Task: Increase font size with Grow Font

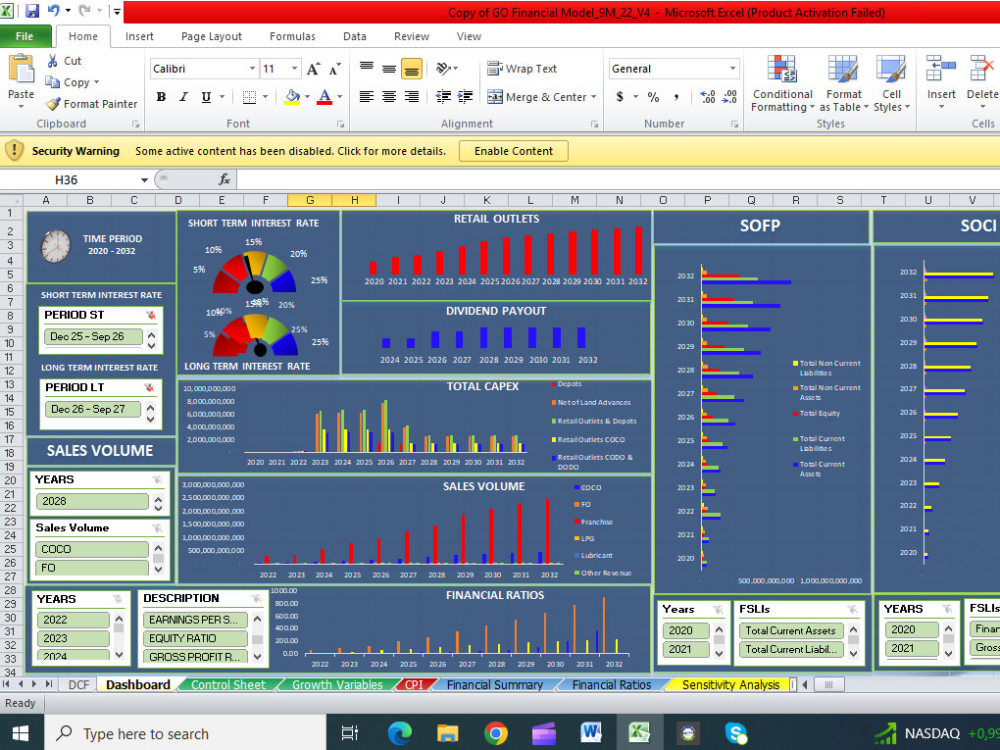Action: 312,69
